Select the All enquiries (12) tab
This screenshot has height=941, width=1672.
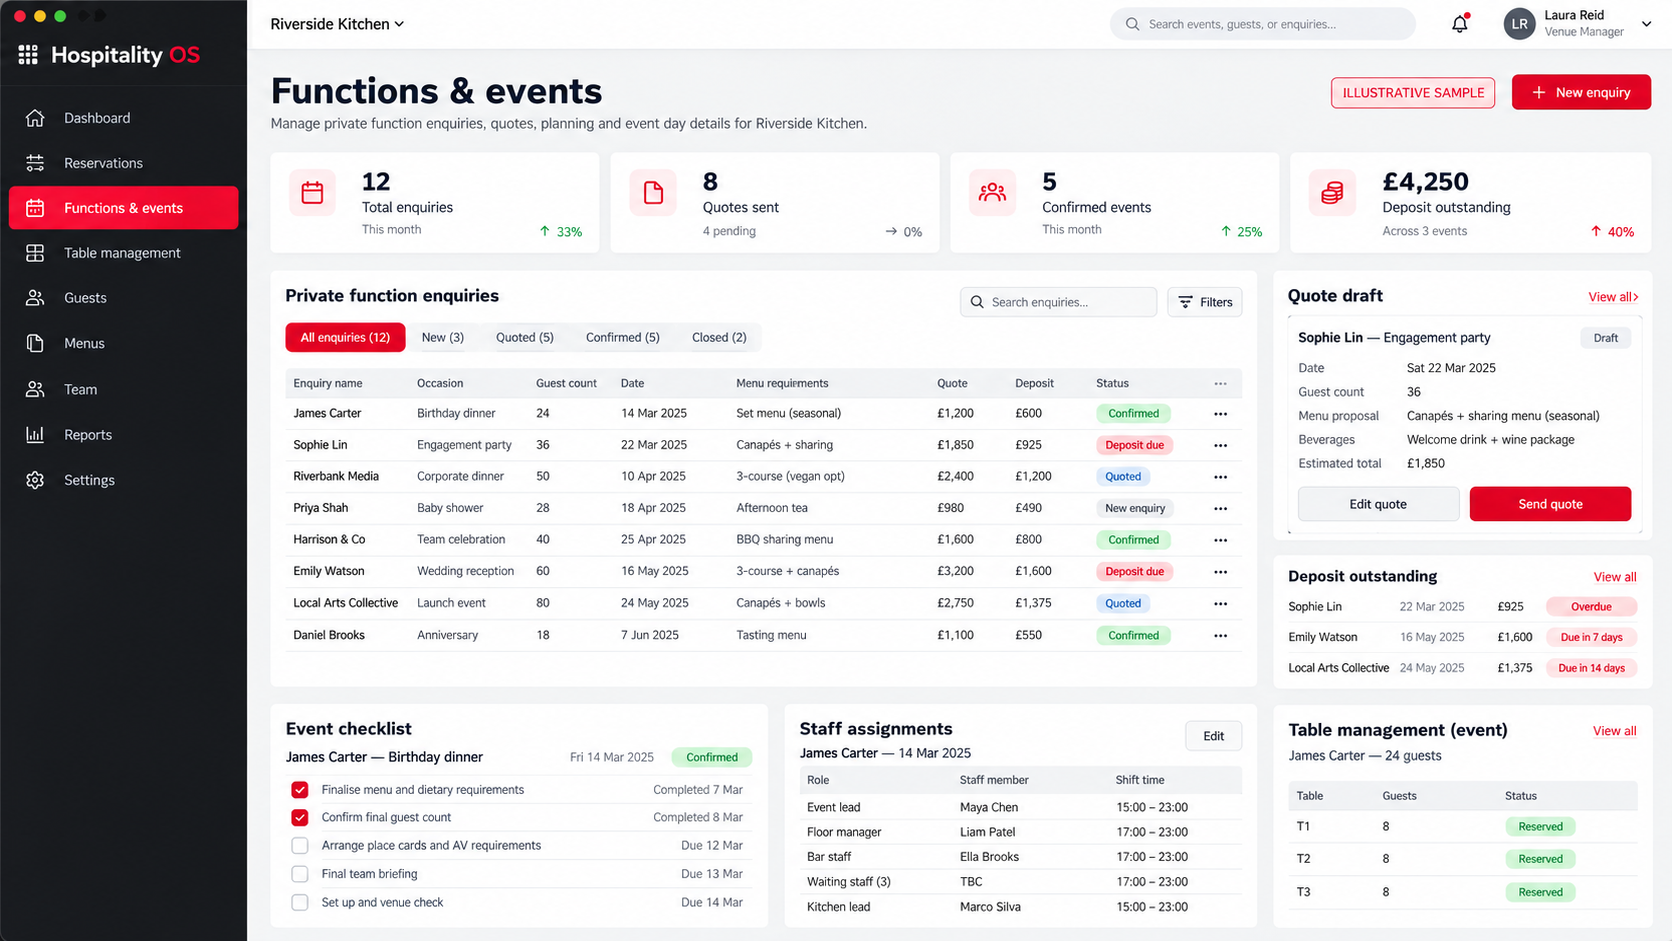[345, 338]
